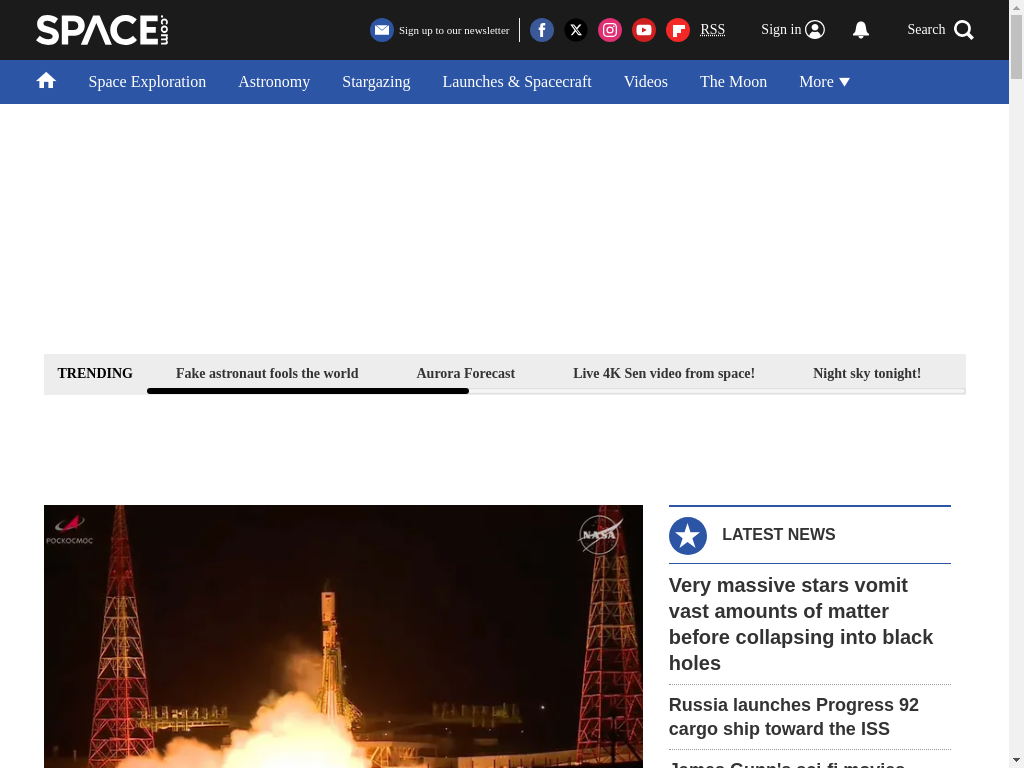The image size is (1024, 768).
Task: Click the user profile icon
Action: point(815,30)
